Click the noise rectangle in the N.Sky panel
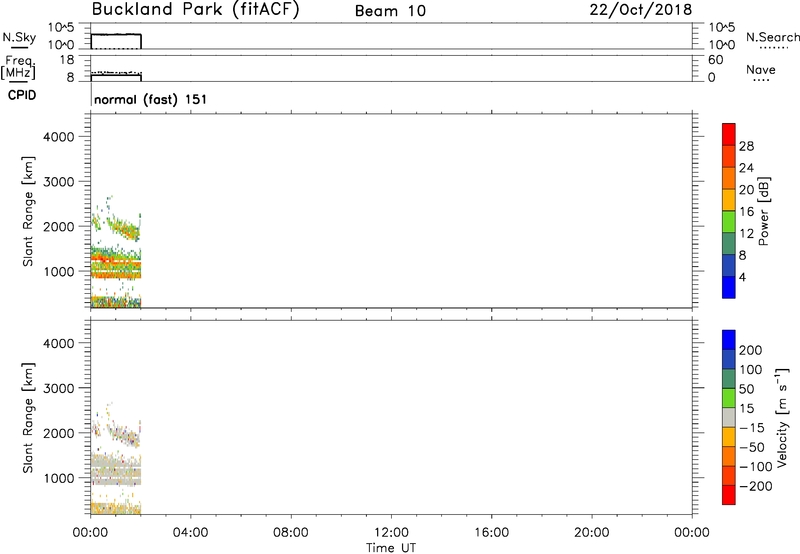Viewport: 800px width, 554px height. [116, 41]
